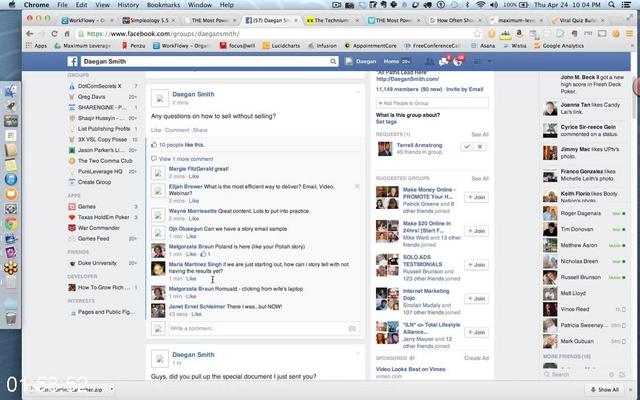
Task: Reload the page with refresh icon
Action: click(54, 34)
